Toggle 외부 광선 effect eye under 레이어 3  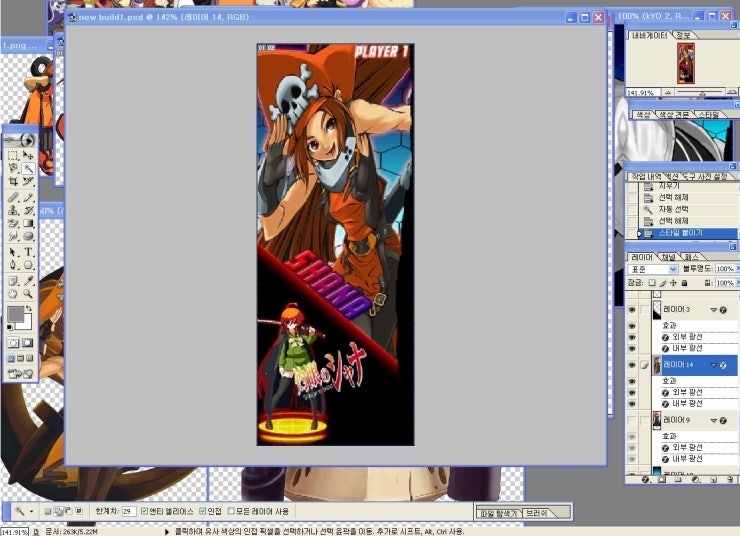pyautogui.click(x=632, y=337)
